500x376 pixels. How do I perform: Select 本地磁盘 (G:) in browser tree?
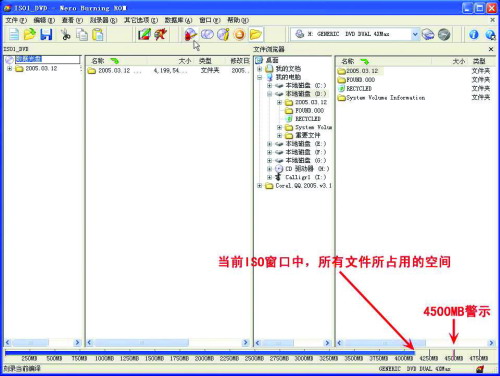coord(306,161)
